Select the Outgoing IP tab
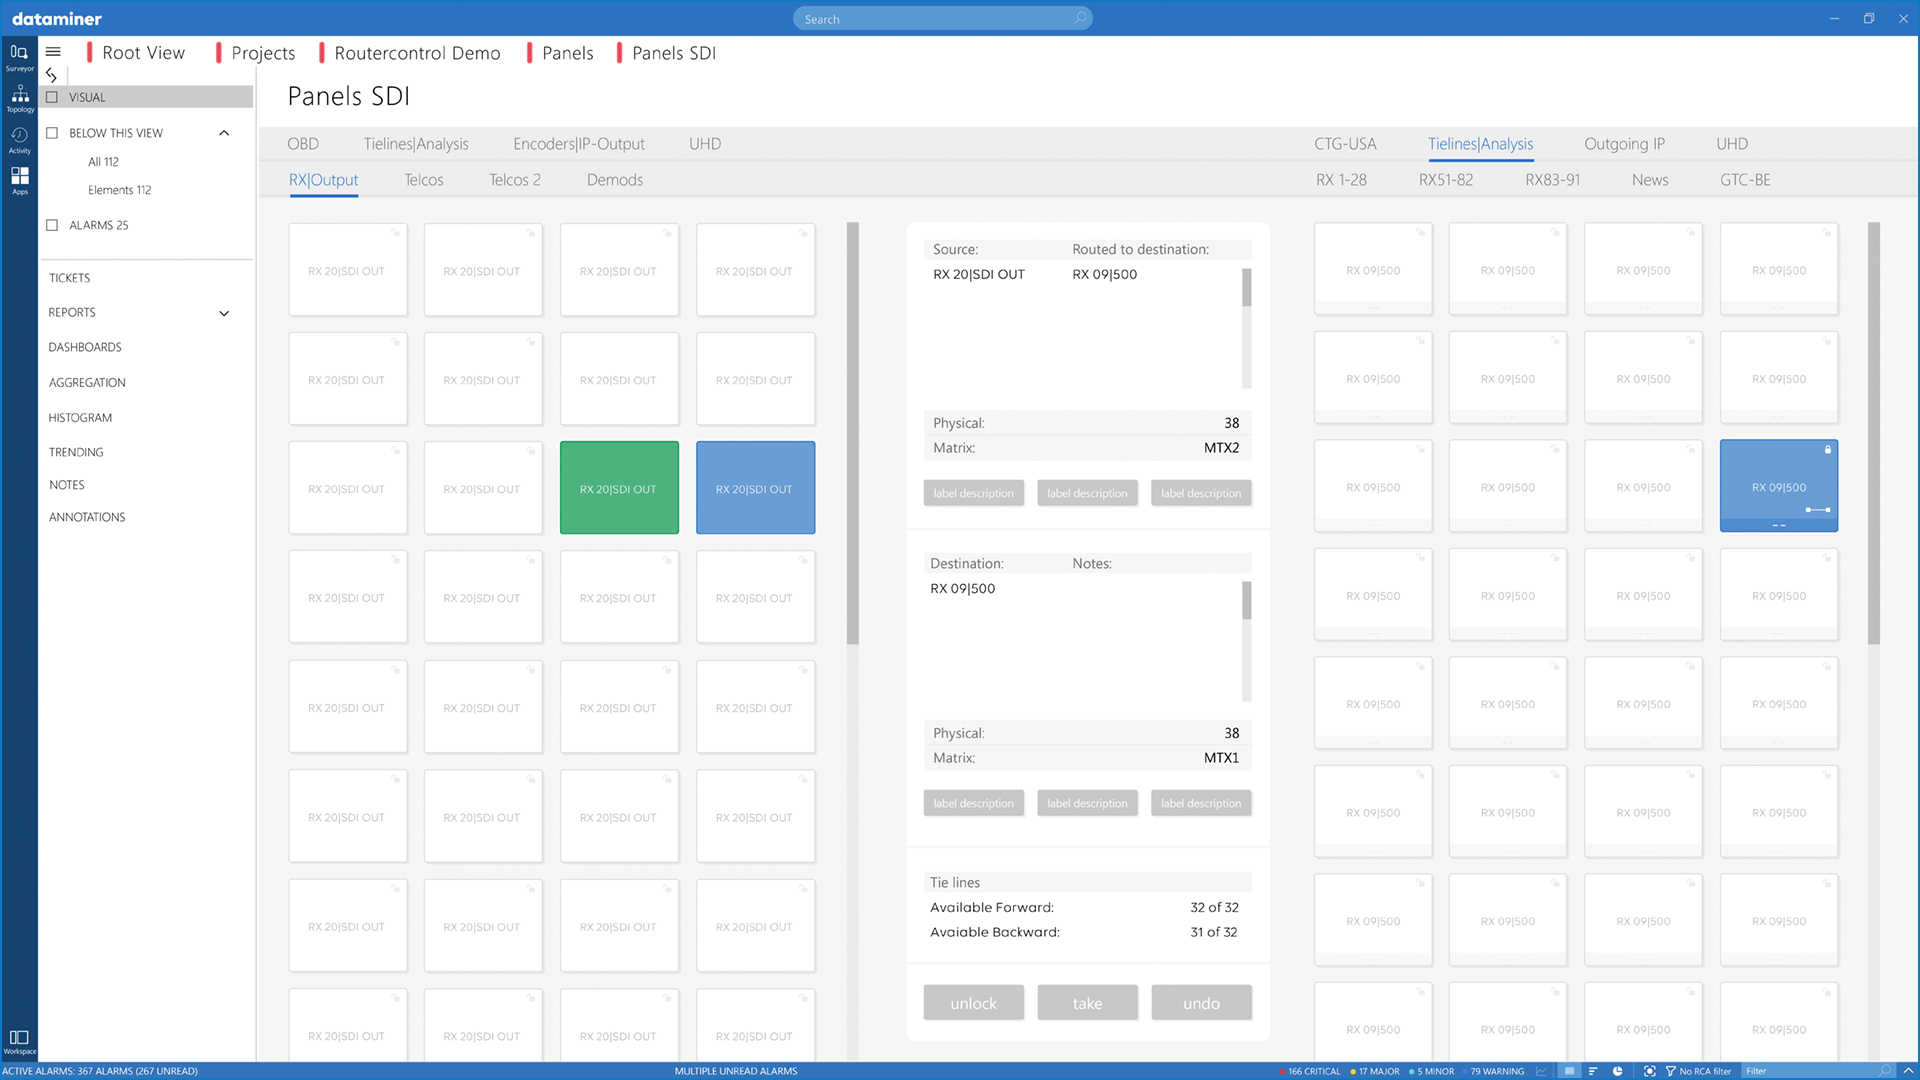This screenshot has height=1080, width=1920. pos(1624,144)
